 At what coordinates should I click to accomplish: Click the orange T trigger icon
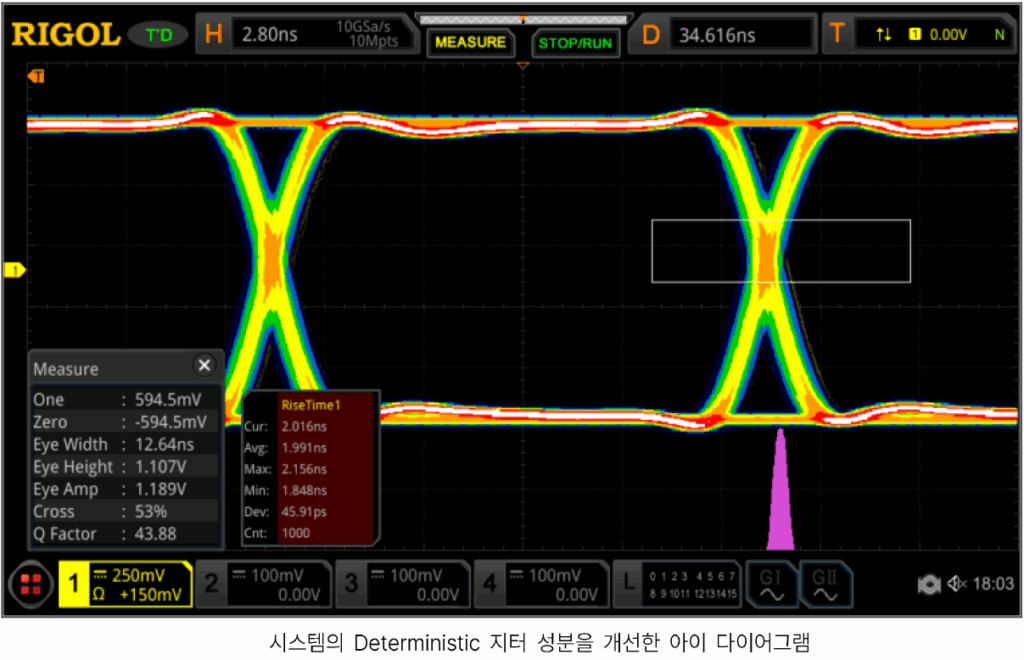837,35
